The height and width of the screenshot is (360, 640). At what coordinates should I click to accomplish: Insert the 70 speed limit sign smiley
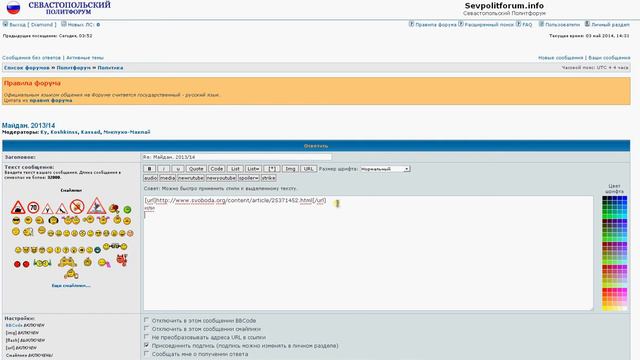pyautogui.click(x=33, y=208)
